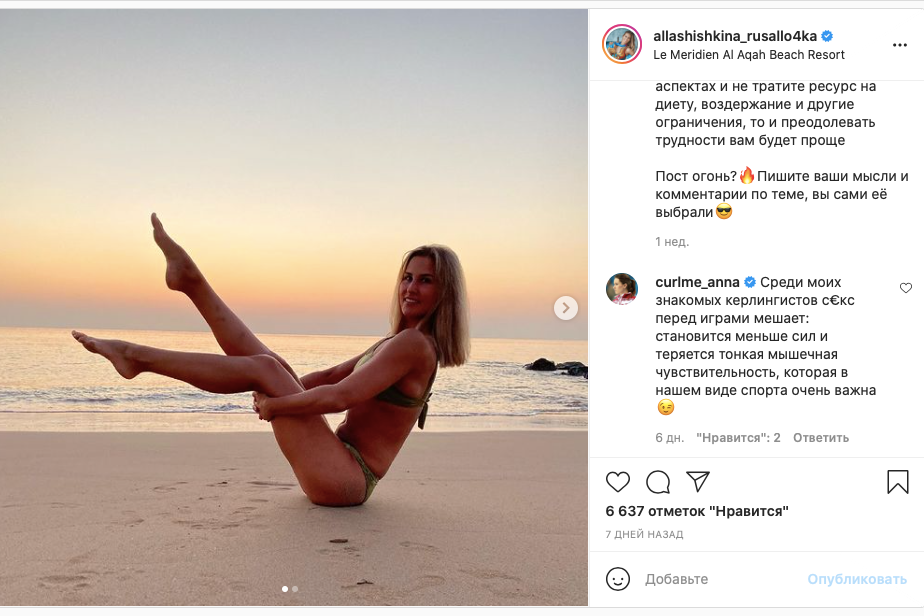Reply to comment via "Ответить"
Viewport: 924px width, 616px height.
point(820,438)
